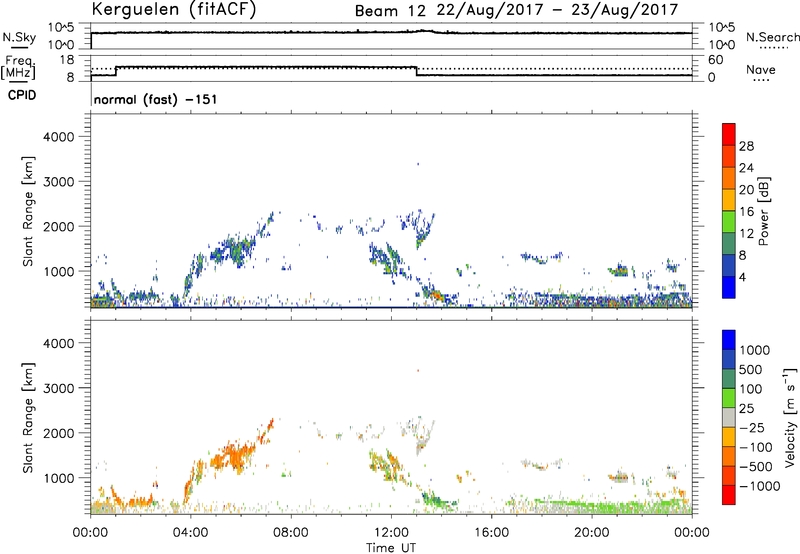Click the grey segment of Velocity colorbar
The width and height of the screenshot is (800, 554).
tap(729, 418)
